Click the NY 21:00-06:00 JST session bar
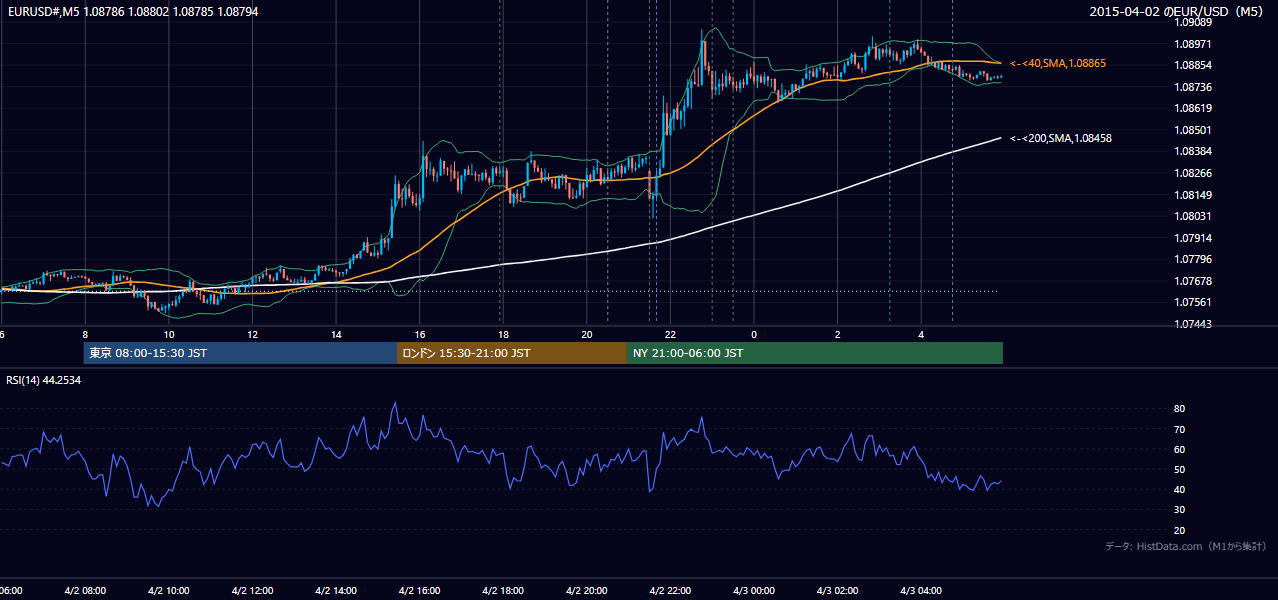 pyautogui.click(x=815, y=353)
